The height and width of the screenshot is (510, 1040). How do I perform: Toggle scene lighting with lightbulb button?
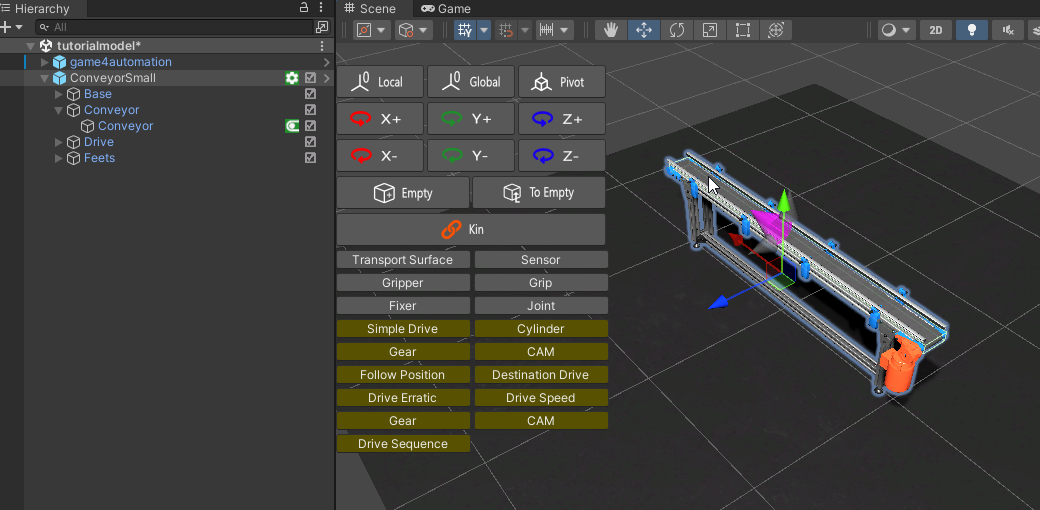971,30
